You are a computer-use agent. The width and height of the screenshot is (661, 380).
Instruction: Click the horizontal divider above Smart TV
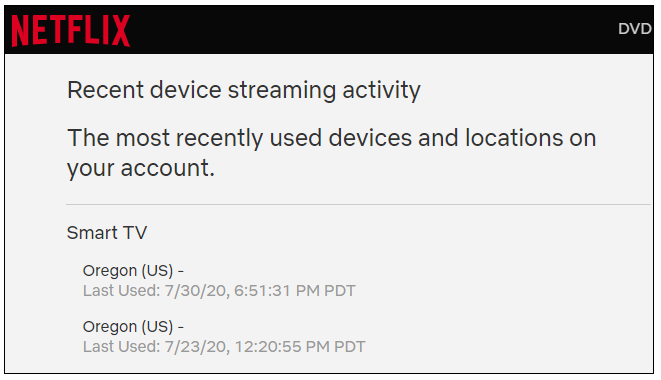[358, 205]
